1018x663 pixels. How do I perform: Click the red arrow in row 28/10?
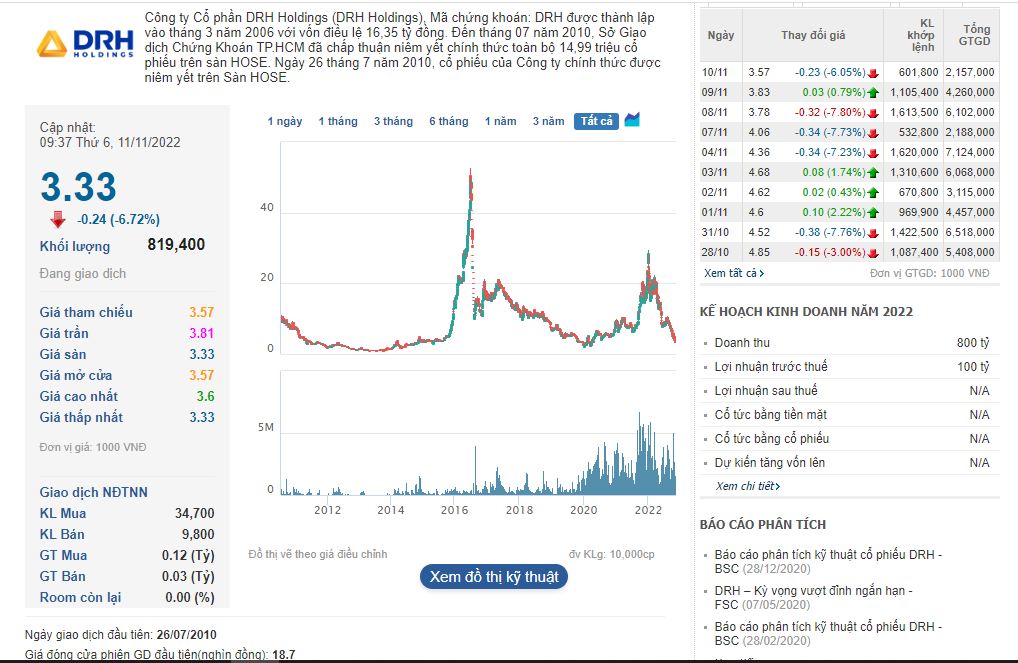pos(873,253)
